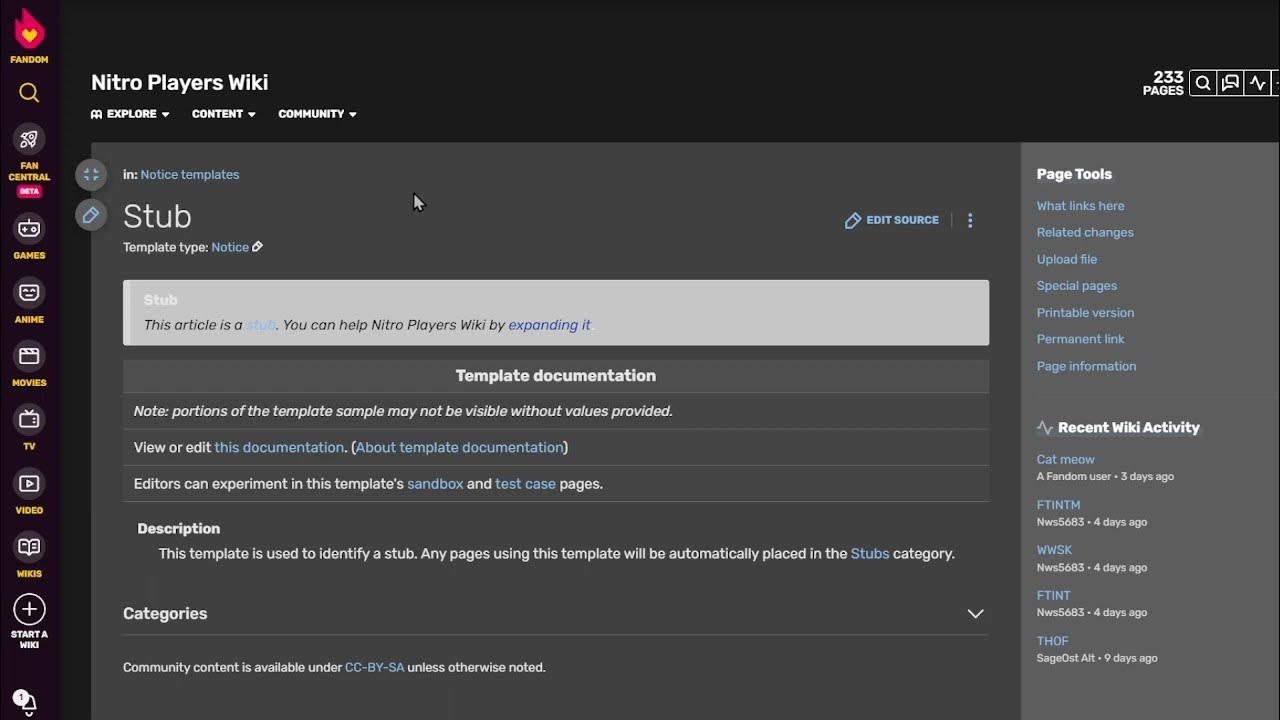Open the TV section icon
This screenshot has height=720, width=1280.
click(29, 420)
